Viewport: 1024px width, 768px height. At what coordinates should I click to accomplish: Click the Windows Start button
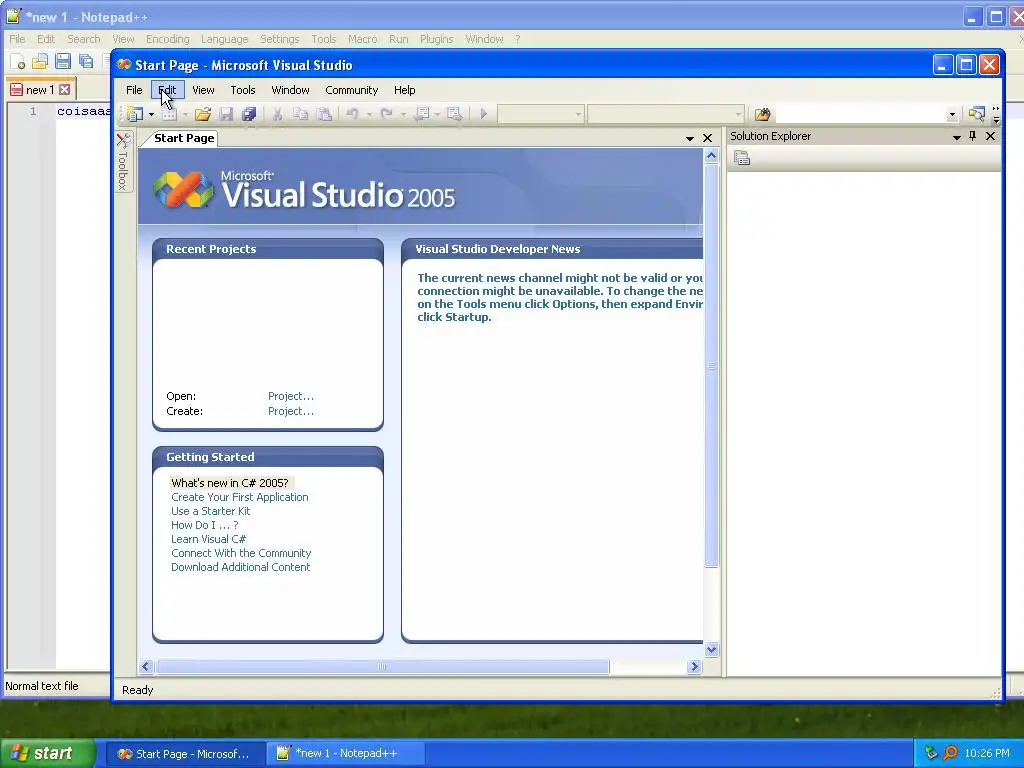47,754
